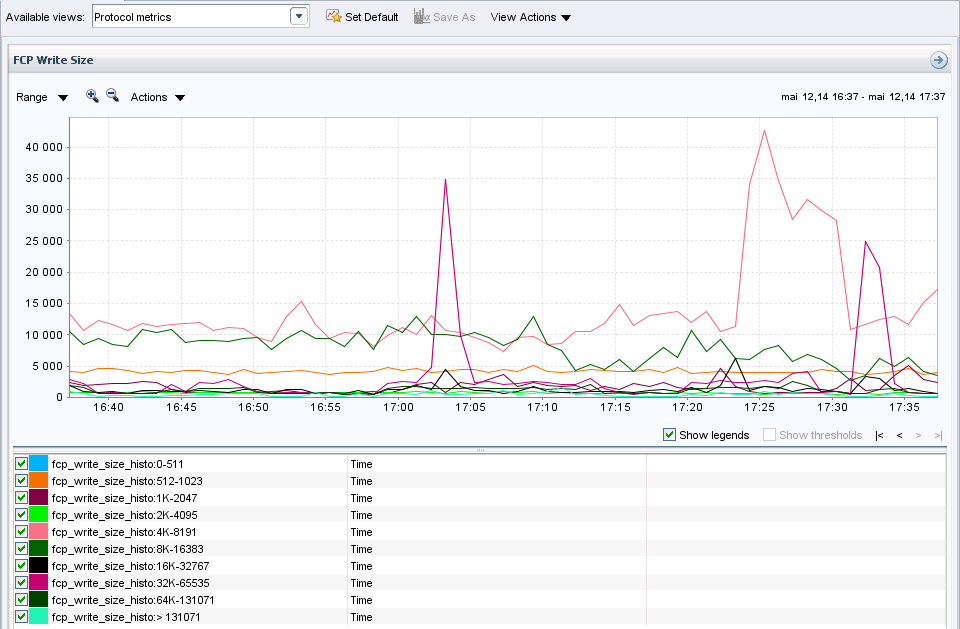Uncheck the Show legends checkbox
Image resolution: width=960 pixels, height=629 pixels.
pos(670,435)
